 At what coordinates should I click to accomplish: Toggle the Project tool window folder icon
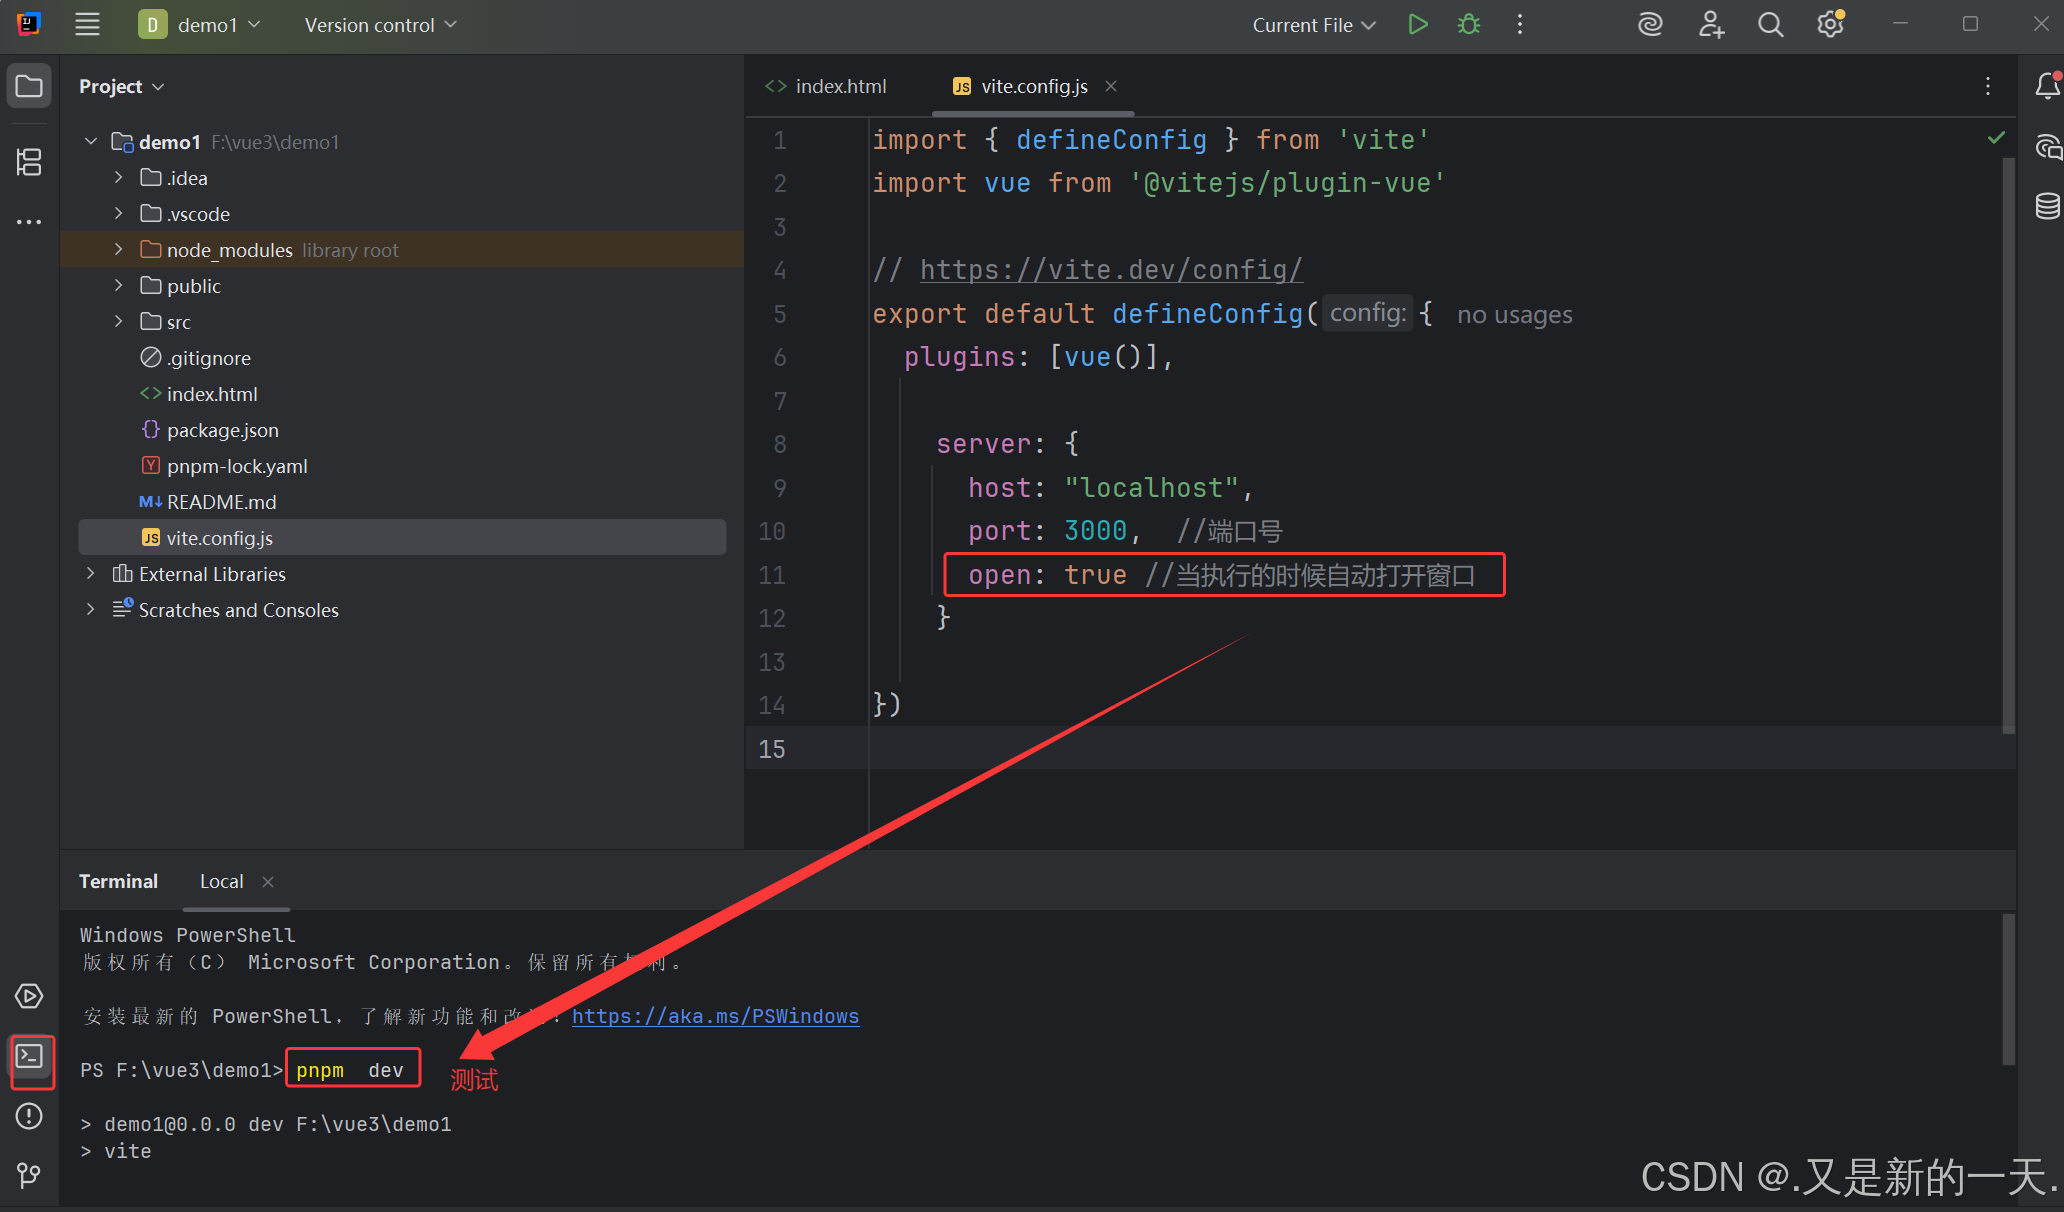pyautogui.click(x=29, y=86)
